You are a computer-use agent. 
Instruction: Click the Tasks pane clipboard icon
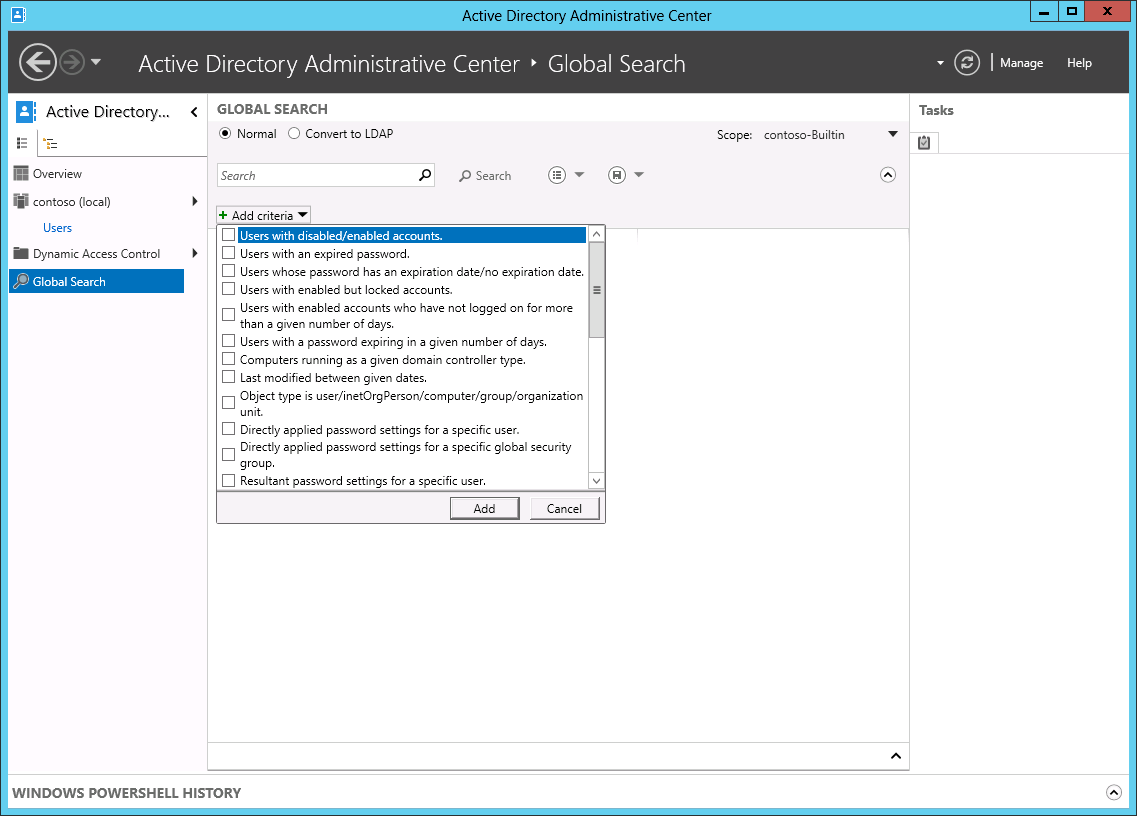(x=924, y=142)
